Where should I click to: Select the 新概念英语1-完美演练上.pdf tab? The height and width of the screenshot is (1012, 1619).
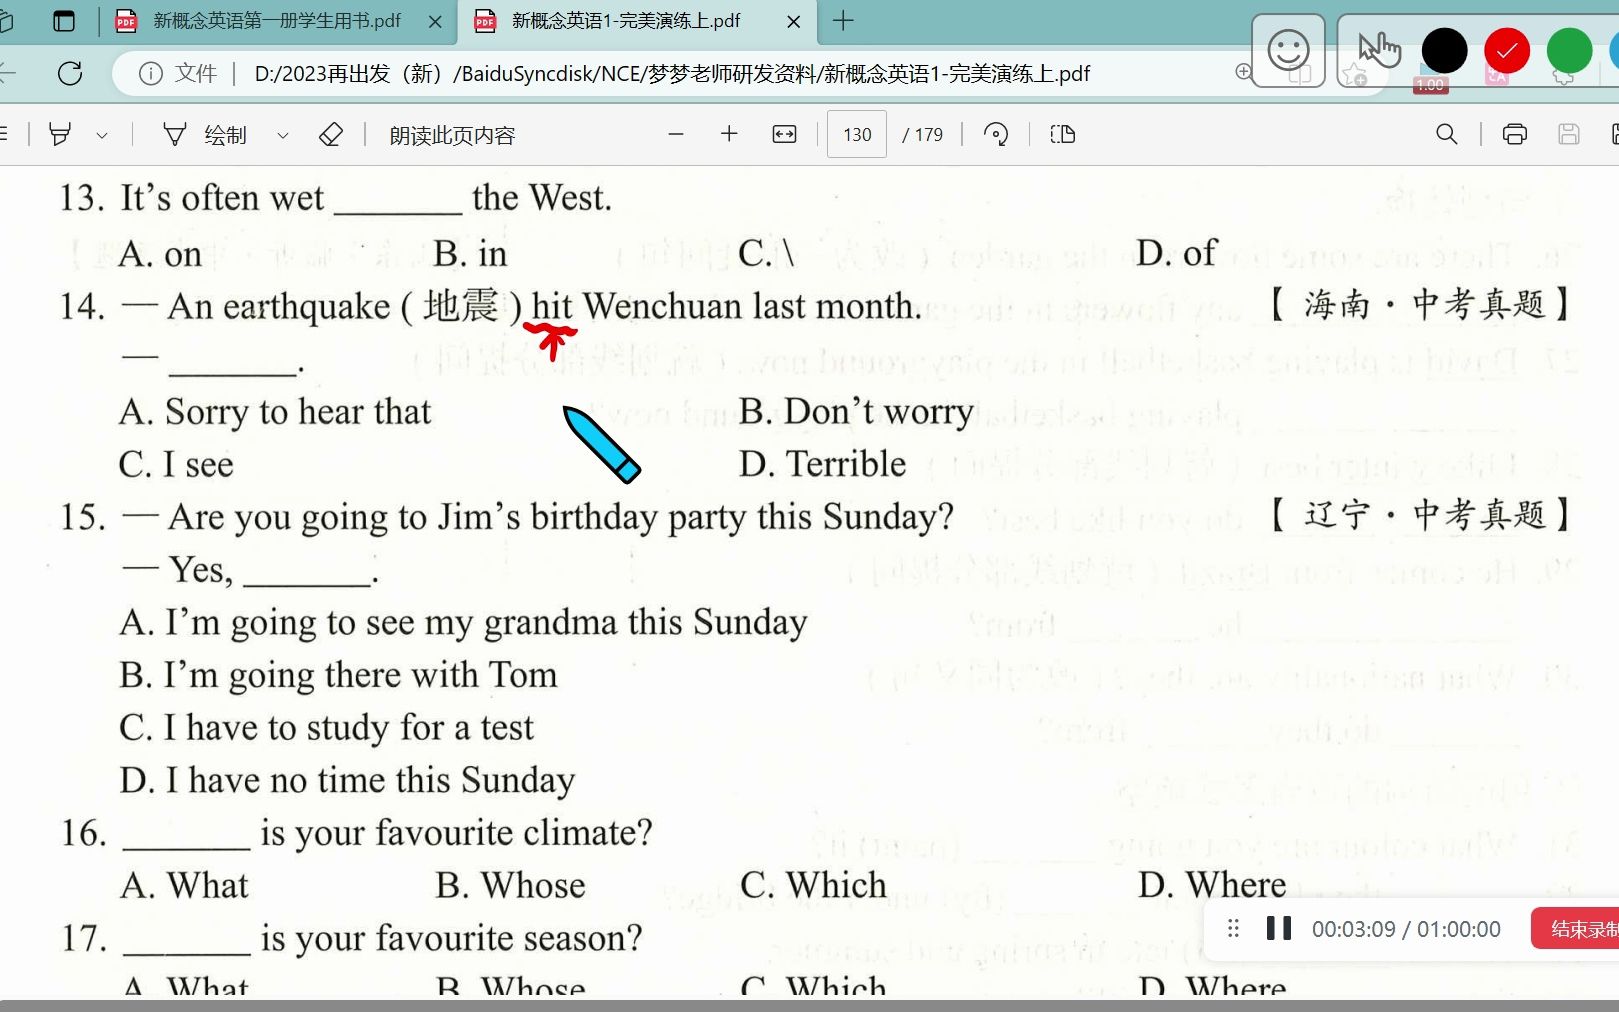click(x=625, y=21)
